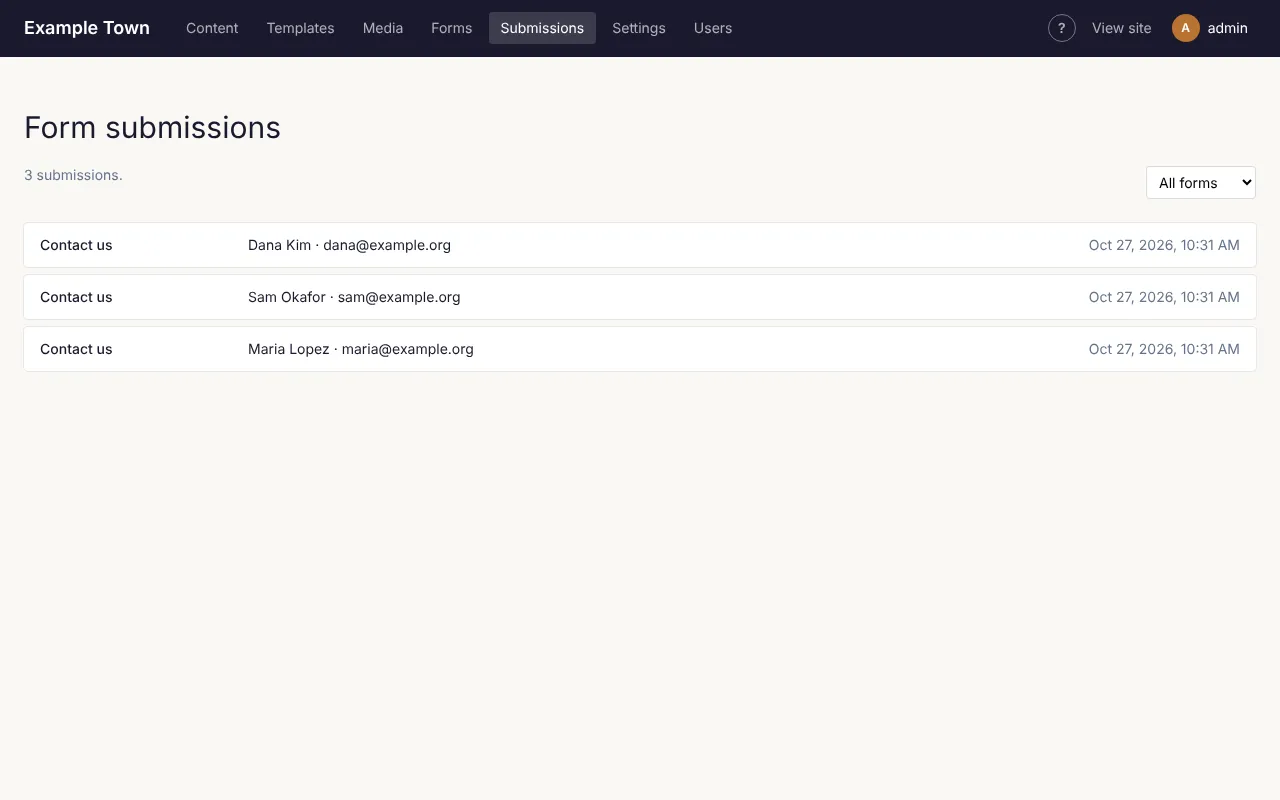Click Contact us in Maria Lopez's row
This screenshot has width=1280, height=800.
(76, 349)
